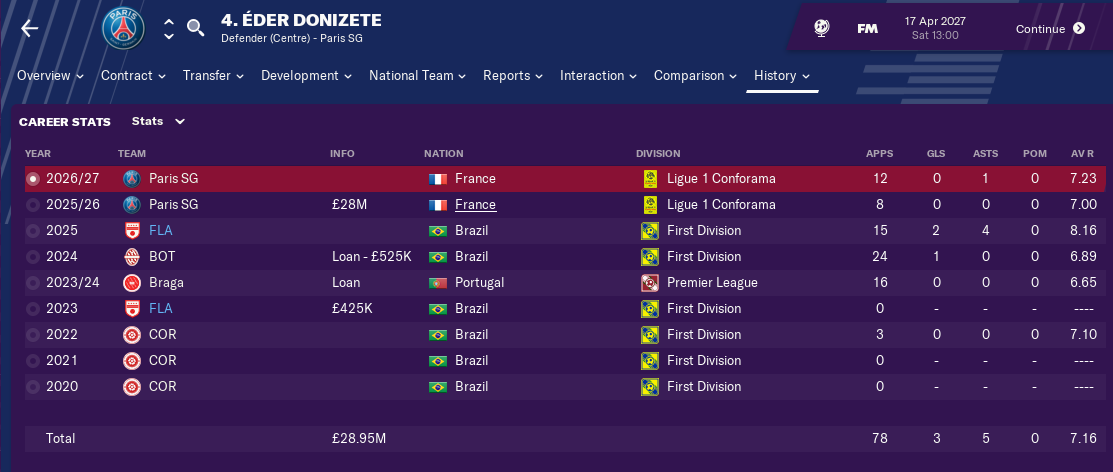
Task: Cycle players with the up/down chevrons
Action: [168, 28]
